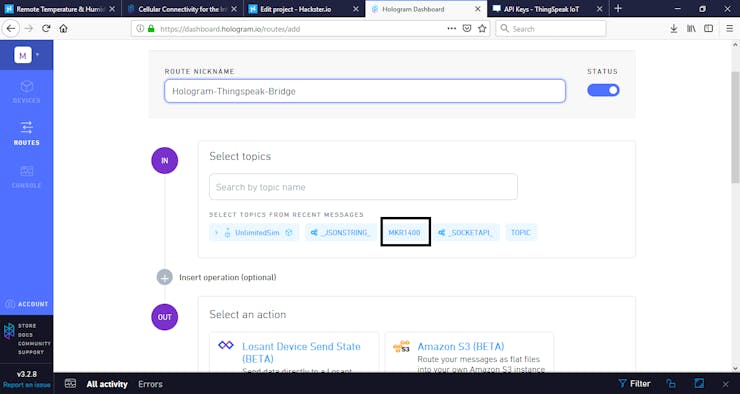This screenshot has width=740, height=394.
Task: Open the Support link in sidebar
Action: pos(31,352)
